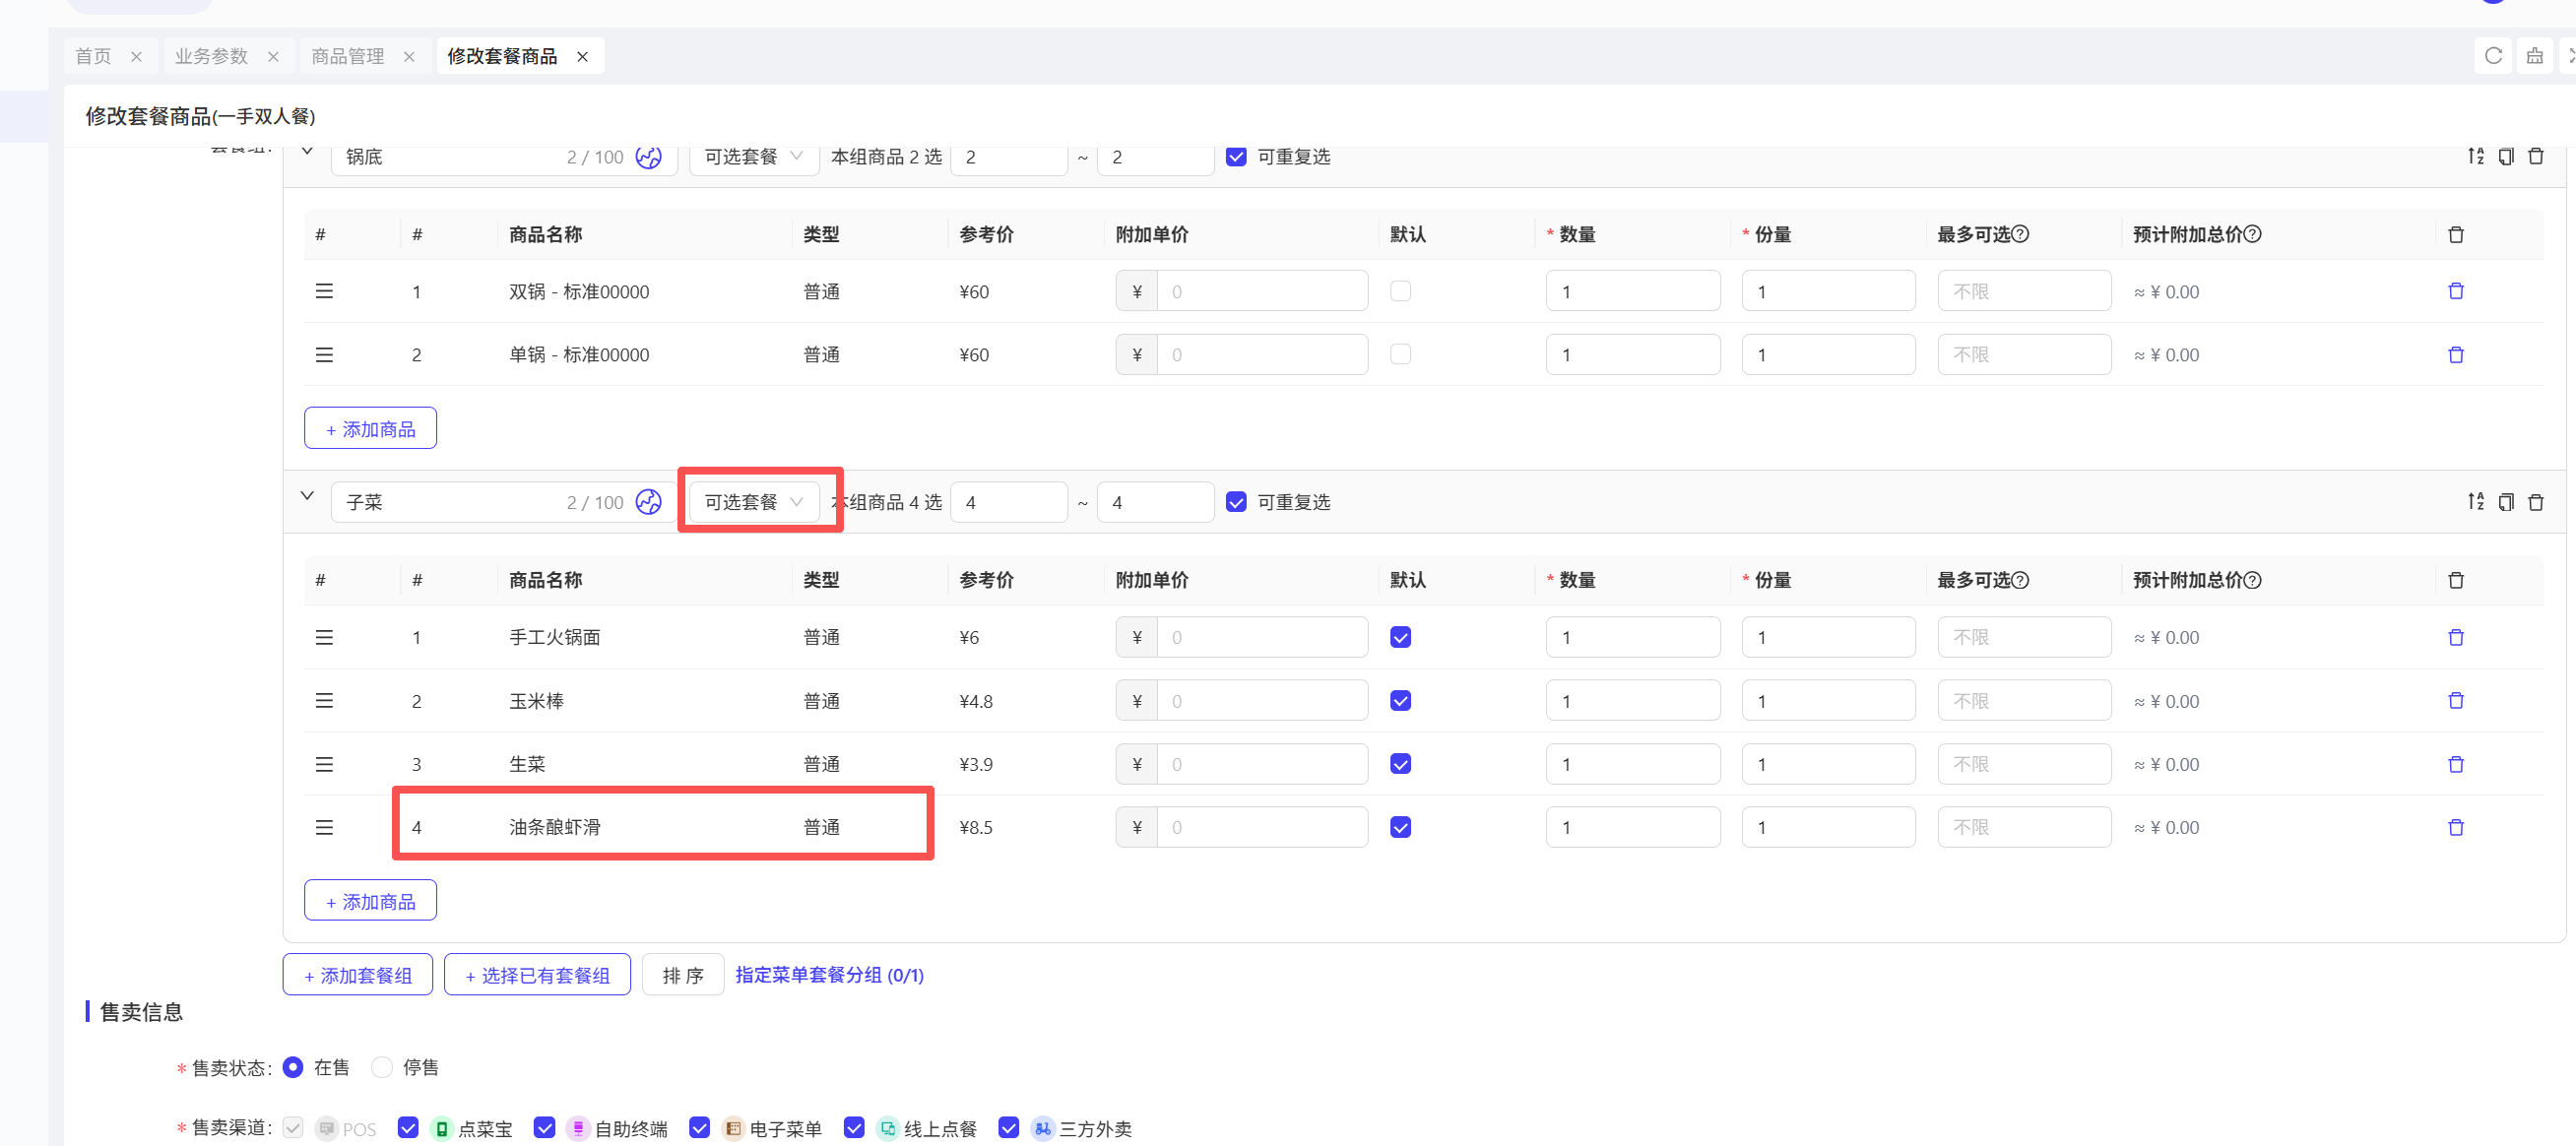
Task: Click sort icon for 子菜 group
Action: 2475,502
